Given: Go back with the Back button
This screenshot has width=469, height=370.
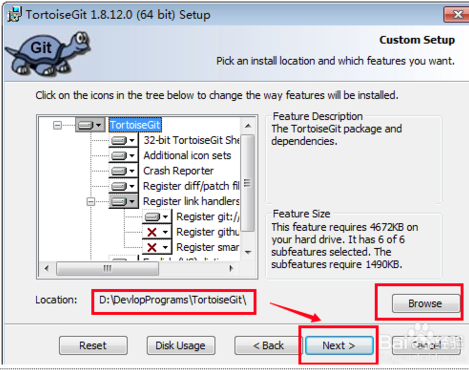Looking at the screenshot, I should (268, 345).
